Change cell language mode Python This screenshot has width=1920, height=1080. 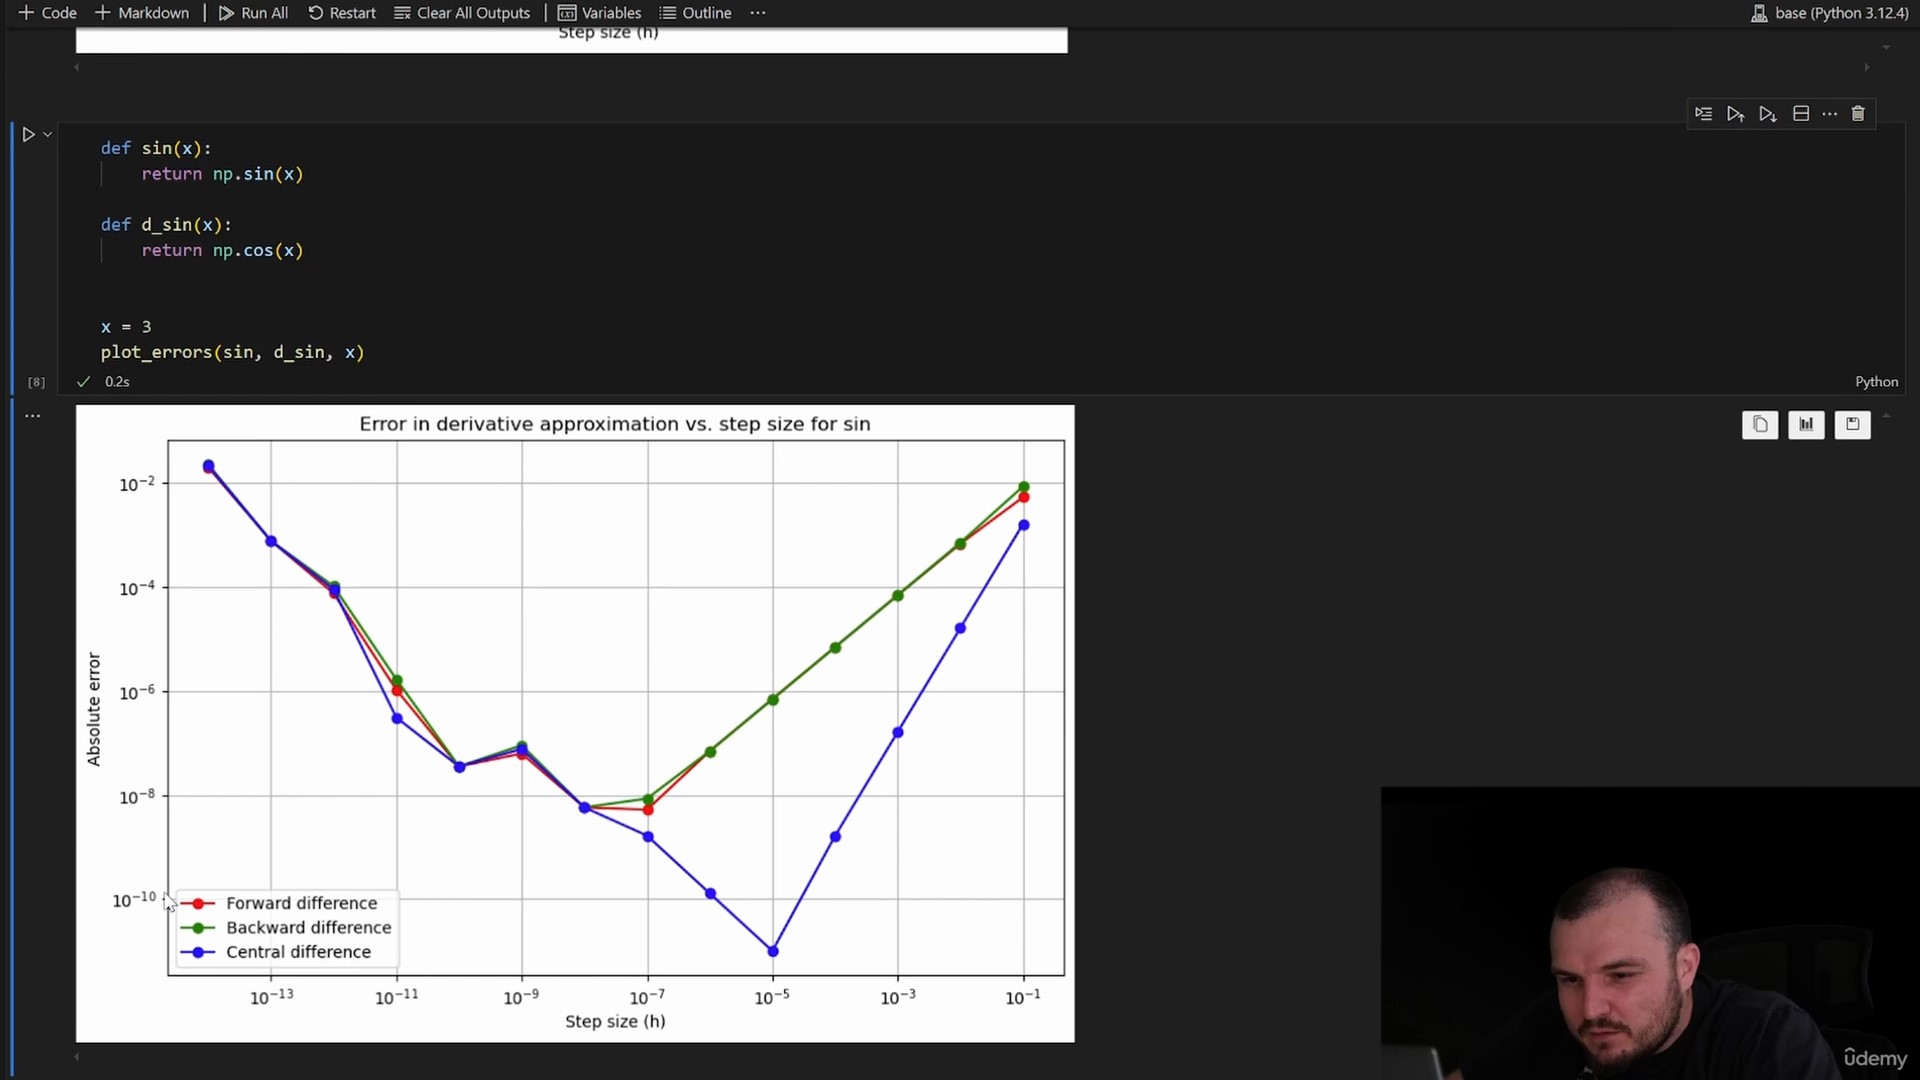(x=1876, y=382)
